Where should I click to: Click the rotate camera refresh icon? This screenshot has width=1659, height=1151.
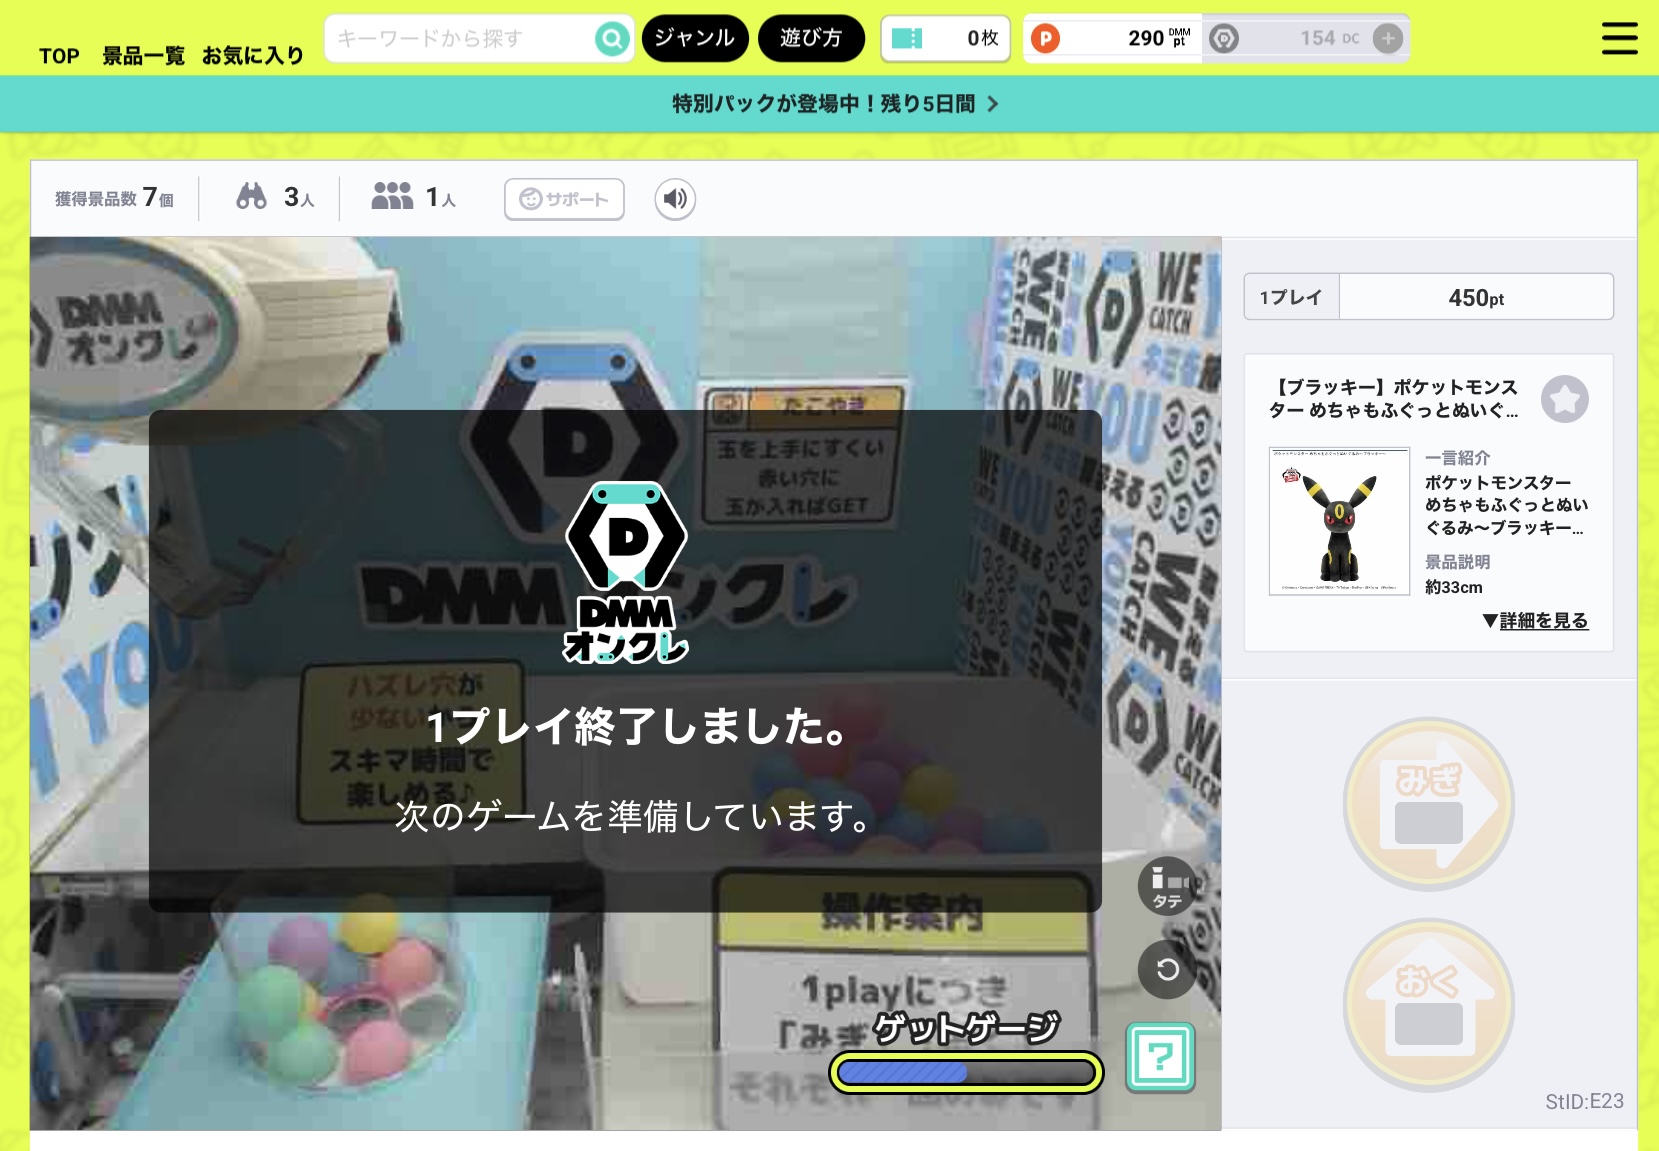coord(1167,969)
